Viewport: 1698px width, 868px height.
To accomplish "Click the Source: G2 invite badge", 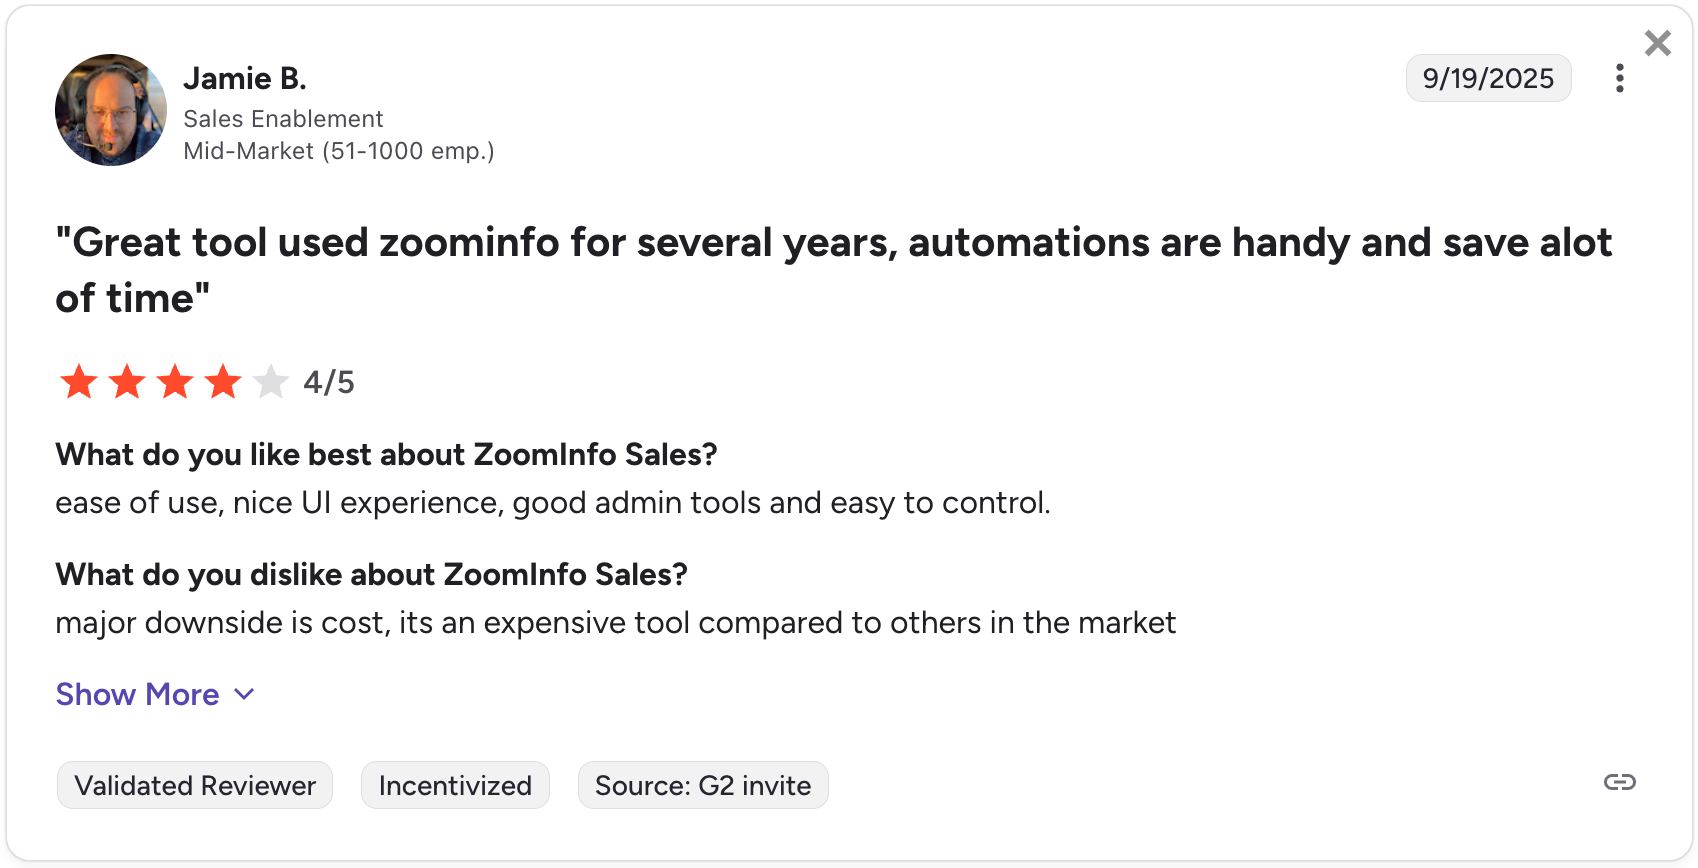I will [x=702, y=785].
